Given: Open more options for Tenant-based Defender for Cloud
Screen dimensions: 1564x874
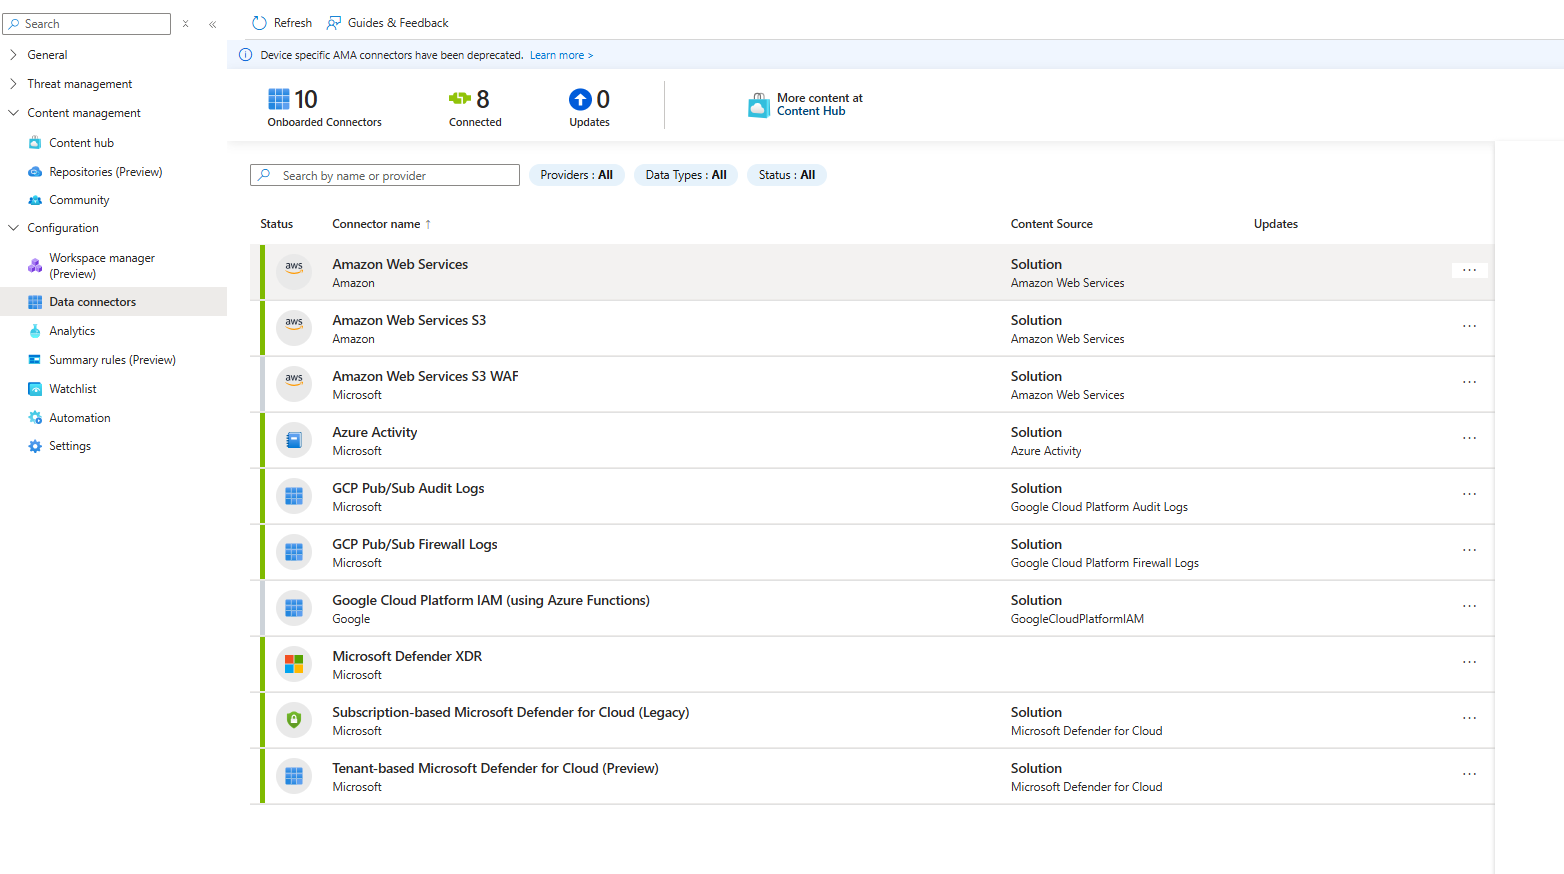Looking at the screenshot, I should [1469, 774].
